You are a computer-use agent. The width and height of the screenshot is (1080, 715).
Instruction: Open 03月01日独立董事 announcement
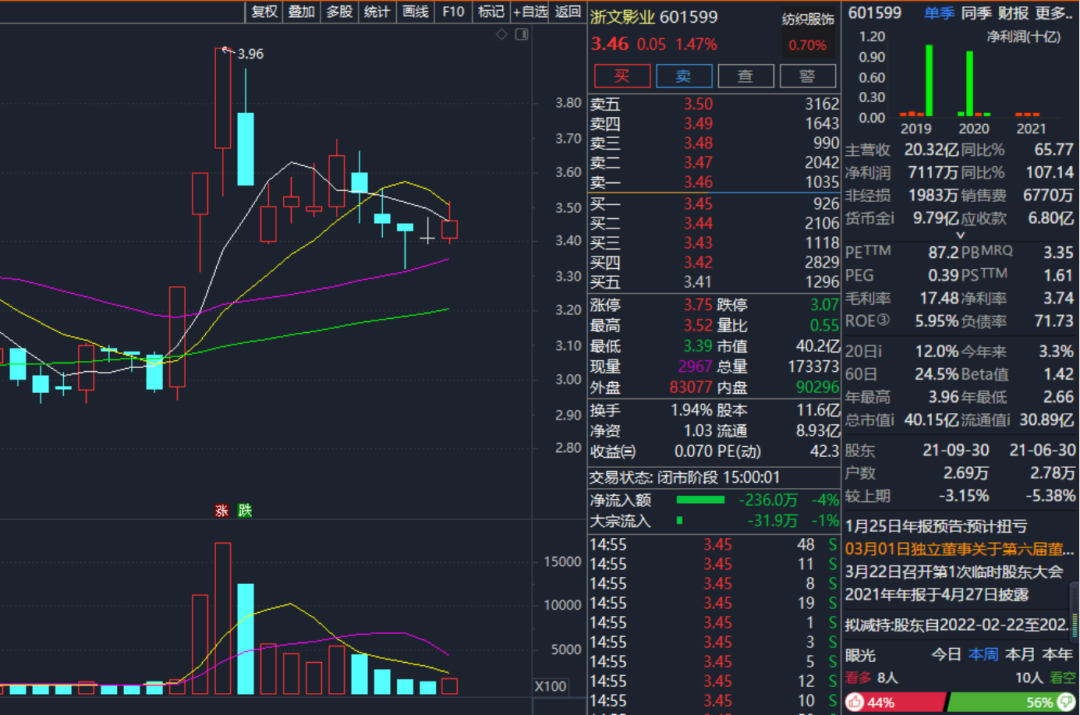959,549
